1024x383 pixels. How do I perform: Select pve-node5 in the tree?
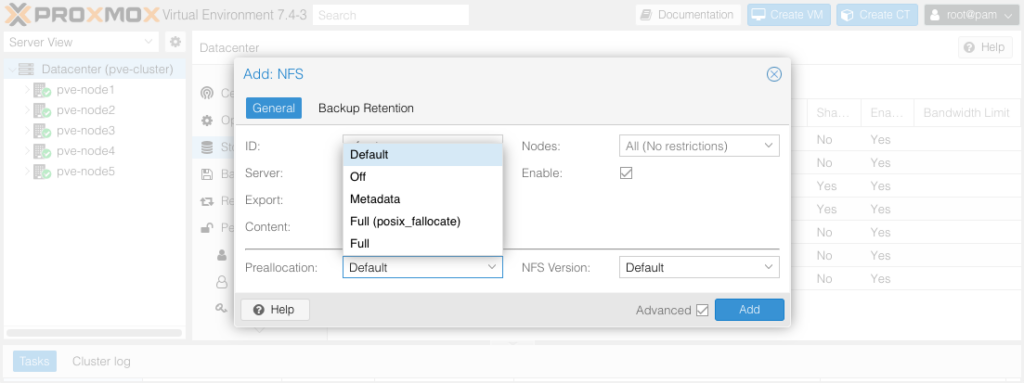pos(86,172)
